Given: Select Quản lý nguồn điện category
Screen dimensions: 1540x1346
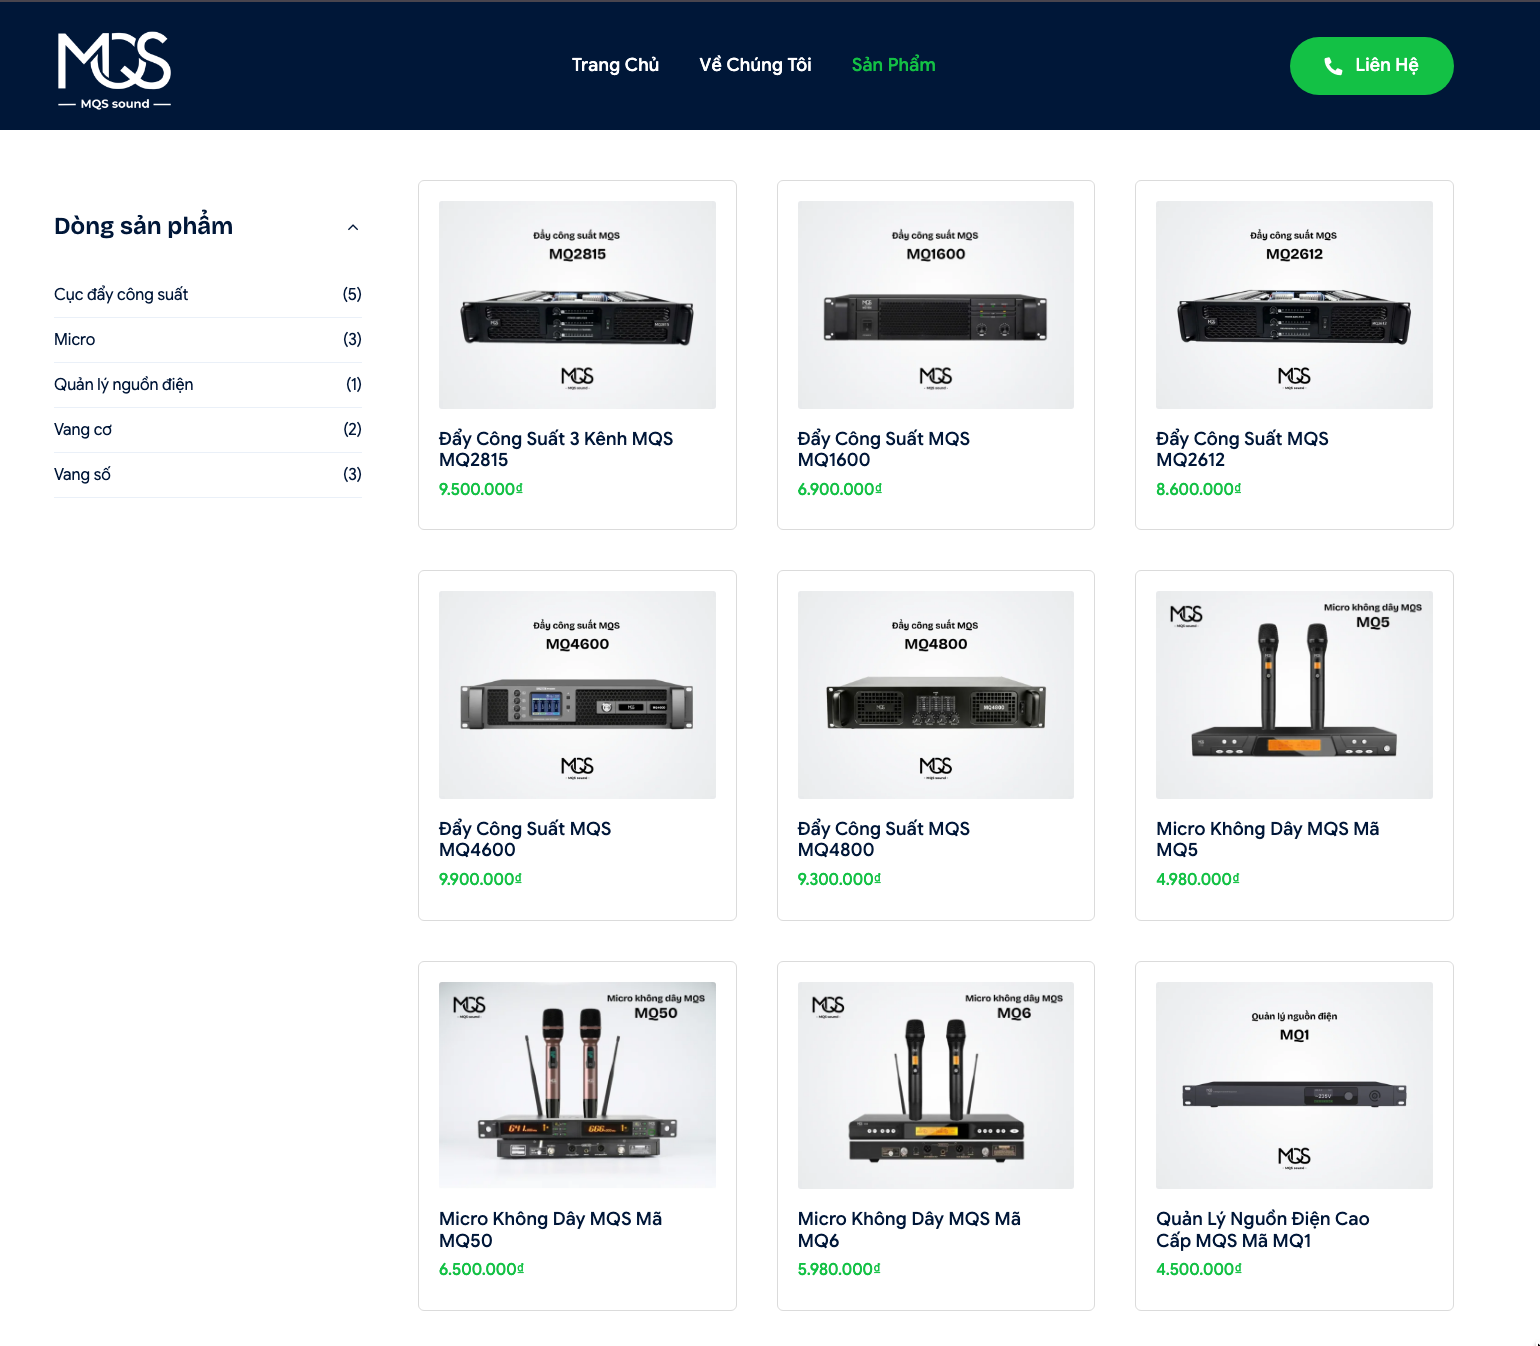Looking at the screenshot, I should tap(123, 384).
